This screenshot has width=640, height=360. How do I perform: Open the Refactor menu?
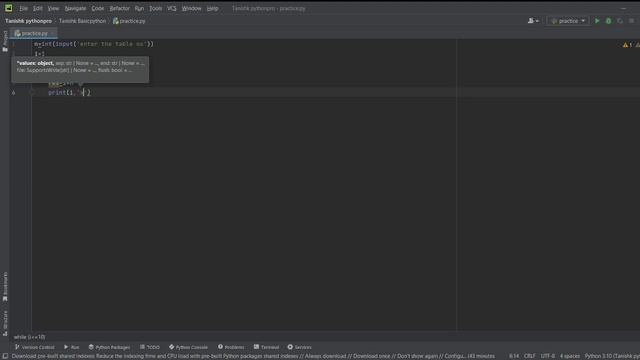[x=119, y=9]
